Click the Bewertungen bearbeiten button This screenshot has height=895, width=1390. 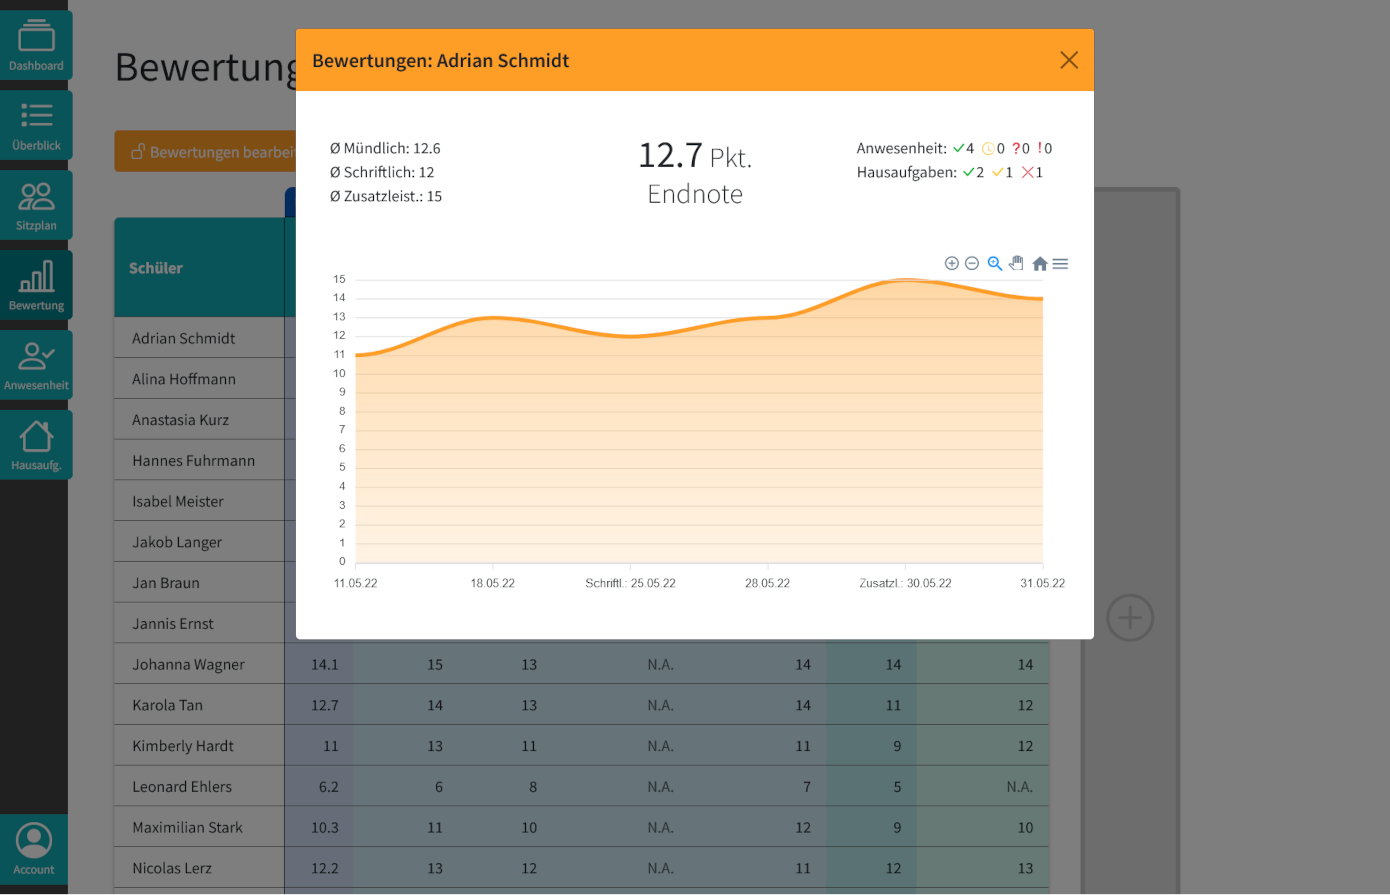point(205,152)
